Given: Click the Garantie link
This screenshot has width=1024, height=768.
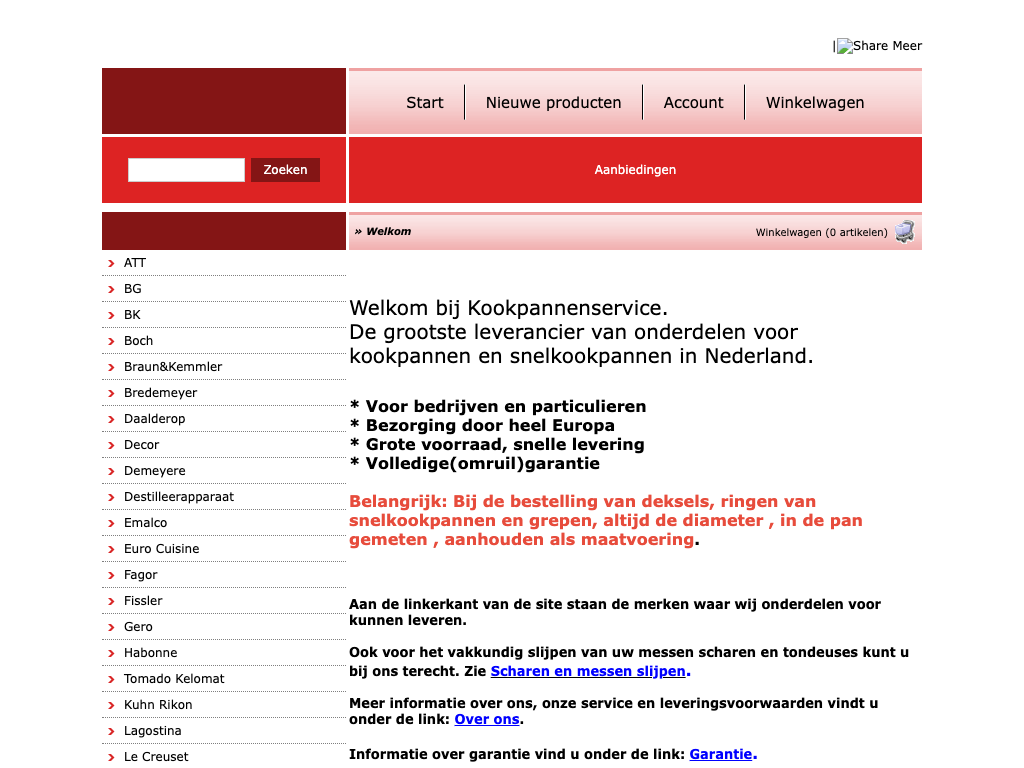Looking at the screenshot, I should pyautogui.click(x=720, y=754).
